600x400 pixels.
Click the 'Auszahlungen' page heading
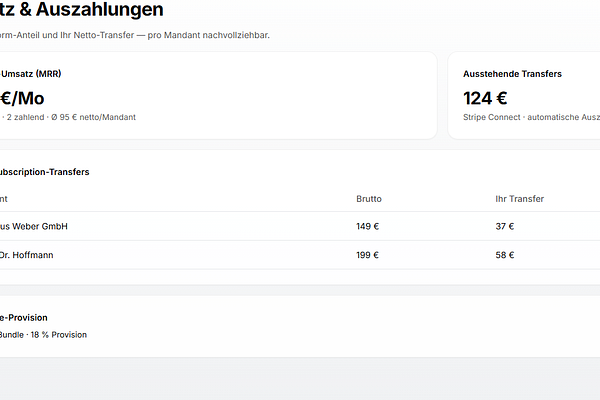pos(99,9)
